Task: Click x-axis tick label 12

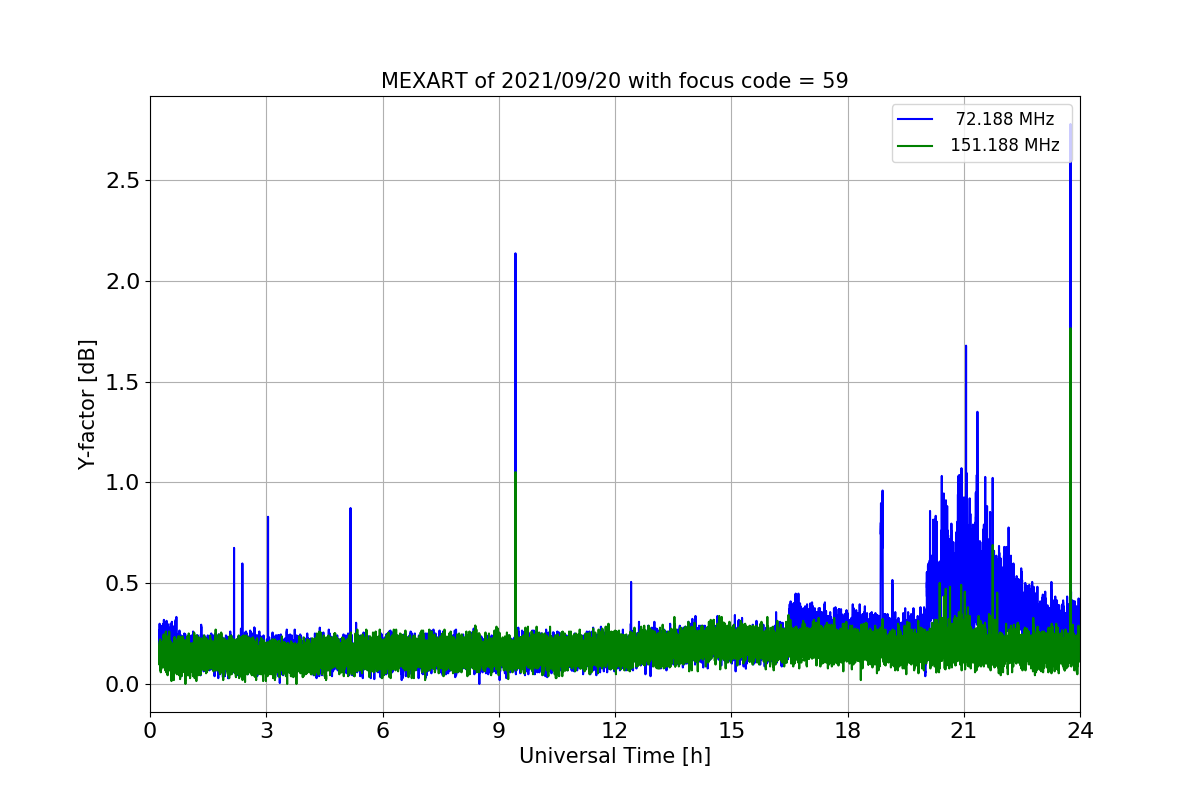Action: click(615, 731)
